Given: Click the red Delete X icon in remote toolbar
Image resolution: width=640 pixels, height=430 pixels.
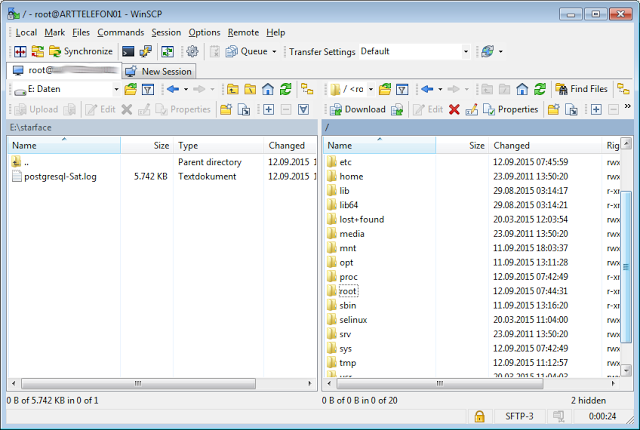Looking at the screenshot, I should pyautogui.click(x=454, y=109).
